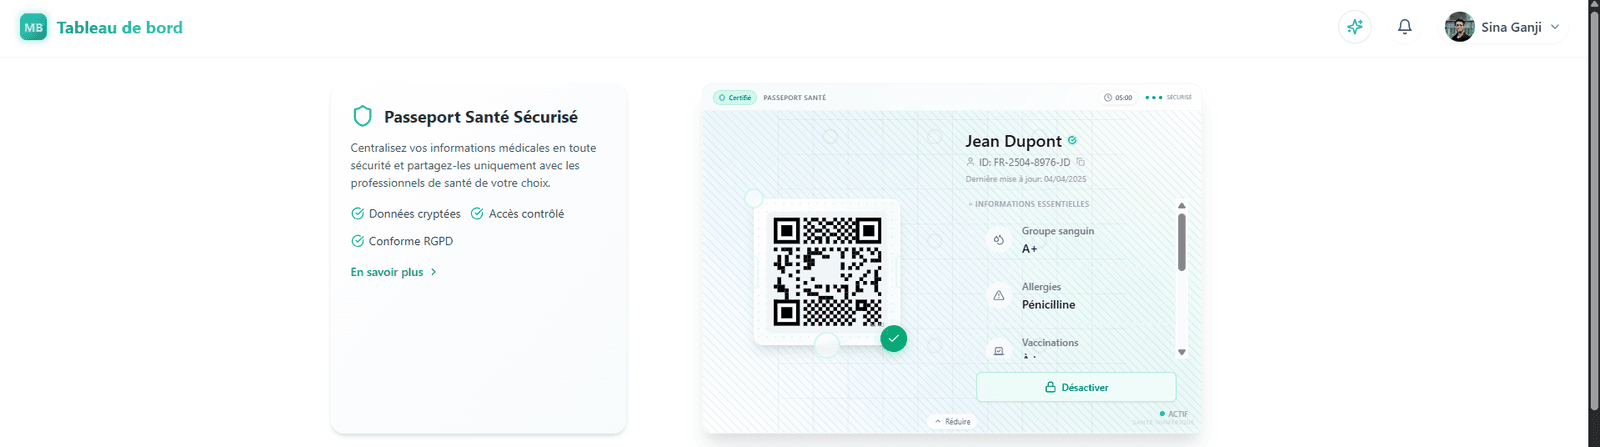This screenshot has width=1600, height=447.
Task: Click the green checkmark badge on QR code
Action: [x=894, y=339]
